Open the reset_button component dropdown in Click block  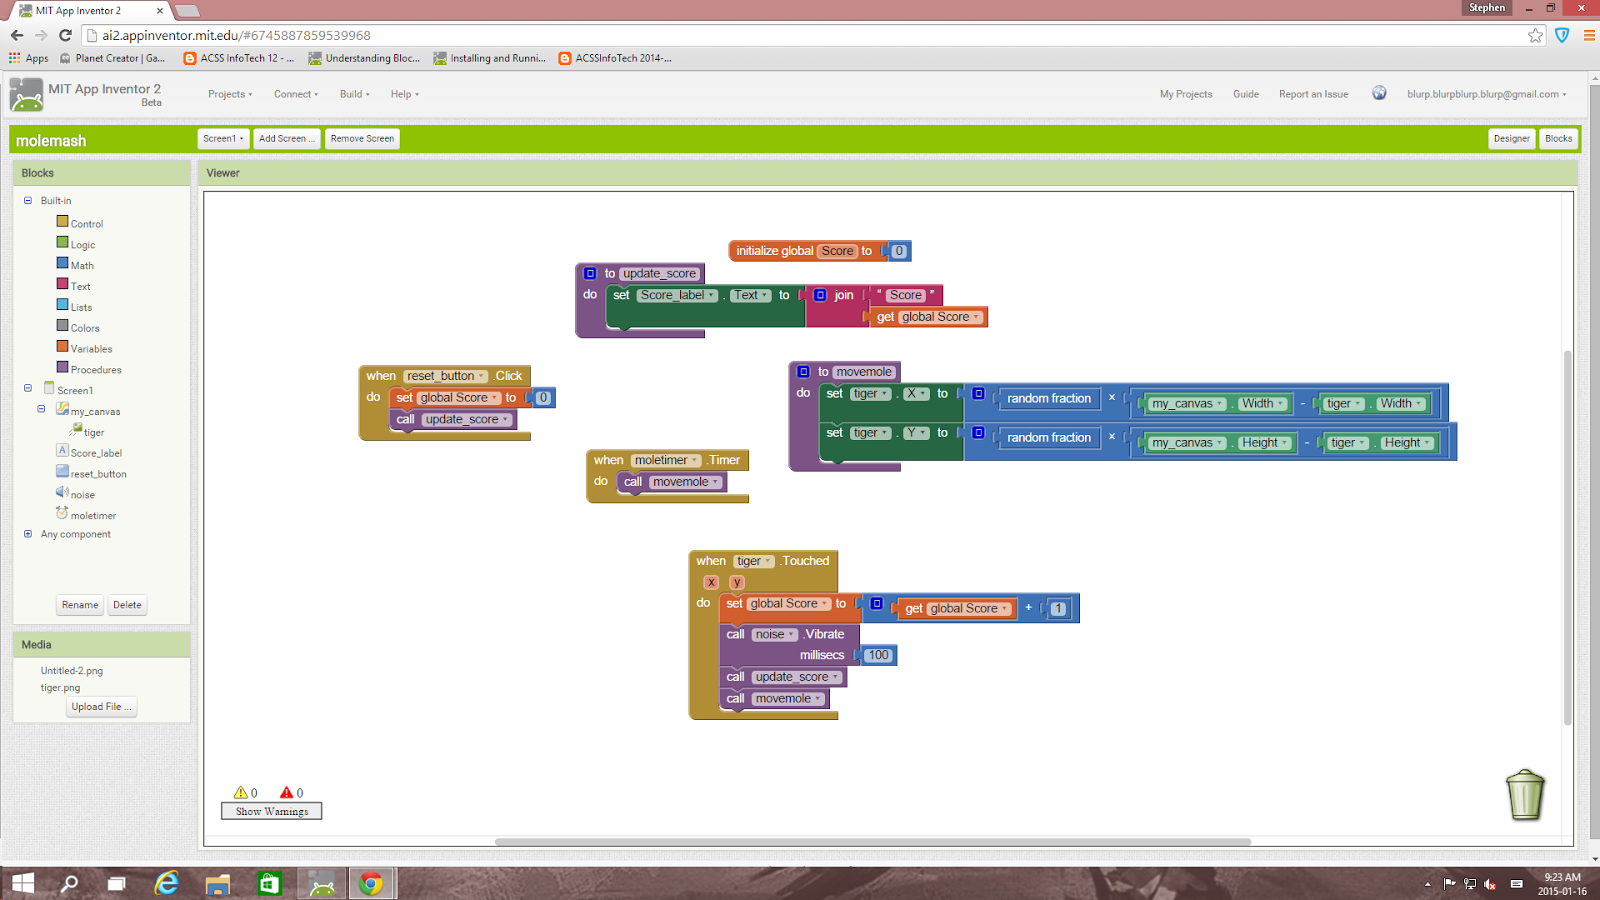(x=446, y=376)
